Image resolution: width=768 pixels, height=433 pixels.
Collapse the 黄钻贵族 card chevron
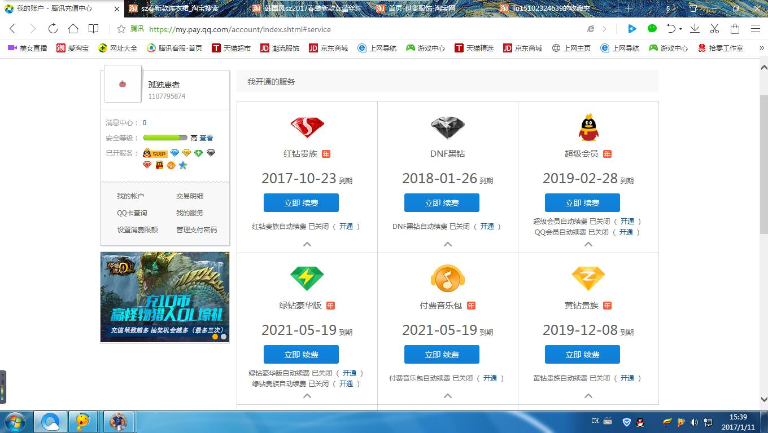[588, 395]
